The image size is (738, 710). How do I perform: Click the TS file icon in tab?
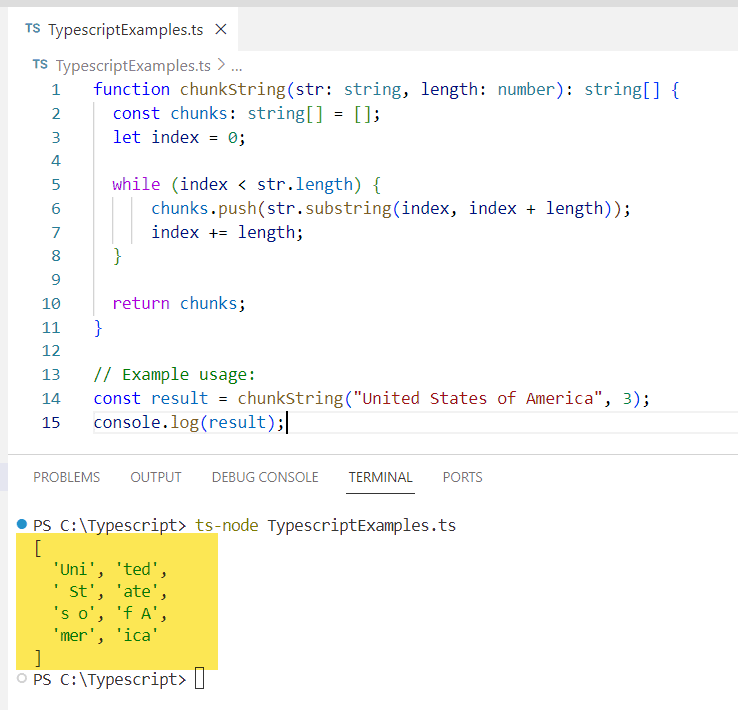click(32, 29)
